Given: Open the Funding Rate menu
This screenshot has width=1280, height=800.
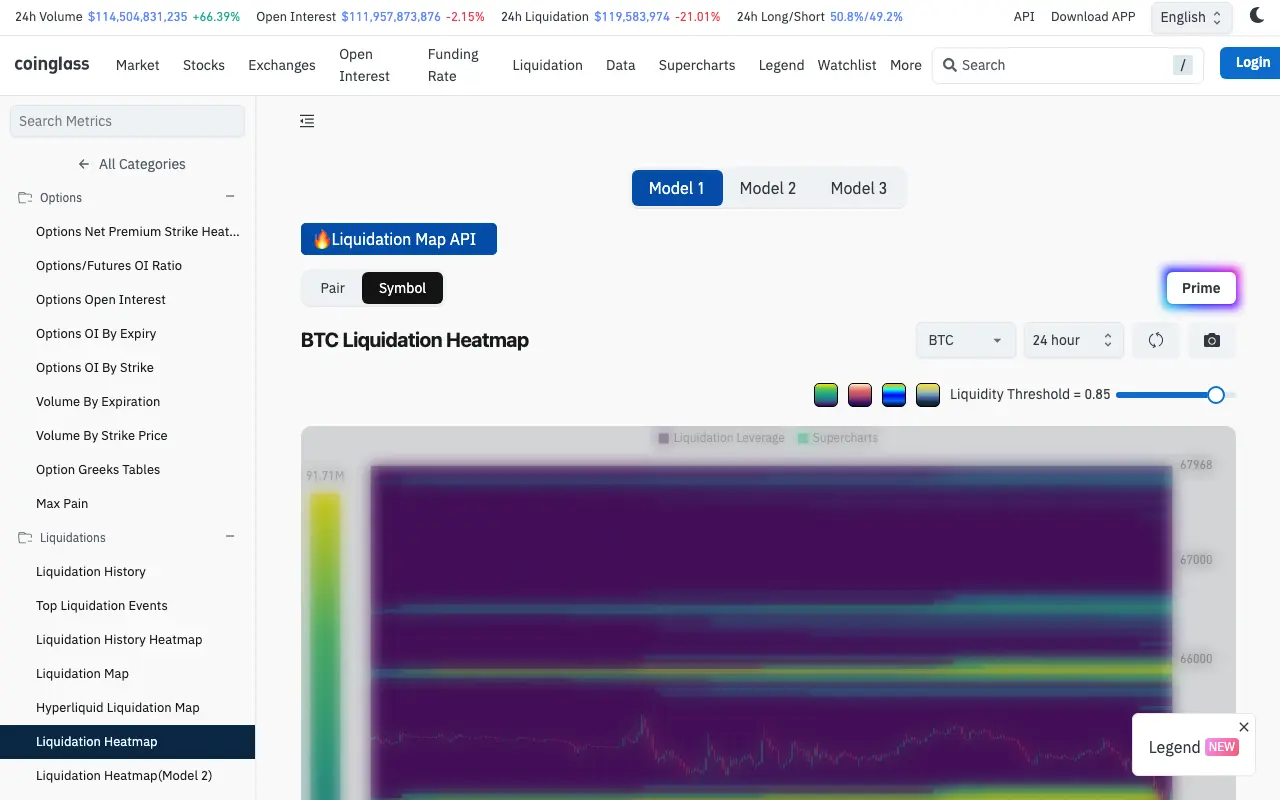Looking at the screenshot, I should click(x=453, y=65).
